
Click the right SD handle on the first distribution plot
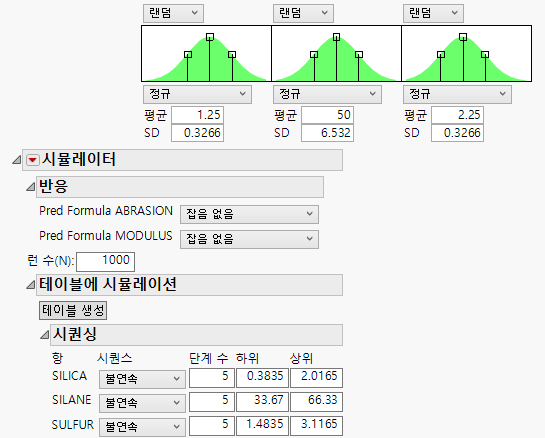232,55
